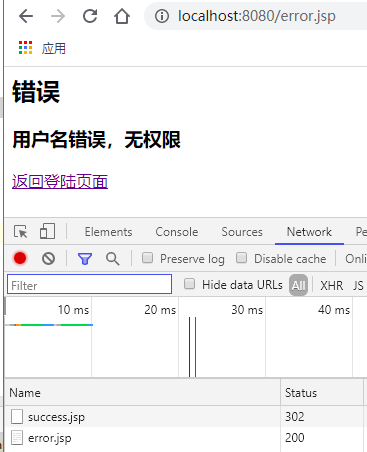Toggle the network filter funnel icon
Image resolution: width=367 pixels, height=452 pixels.
click(85, 259)
